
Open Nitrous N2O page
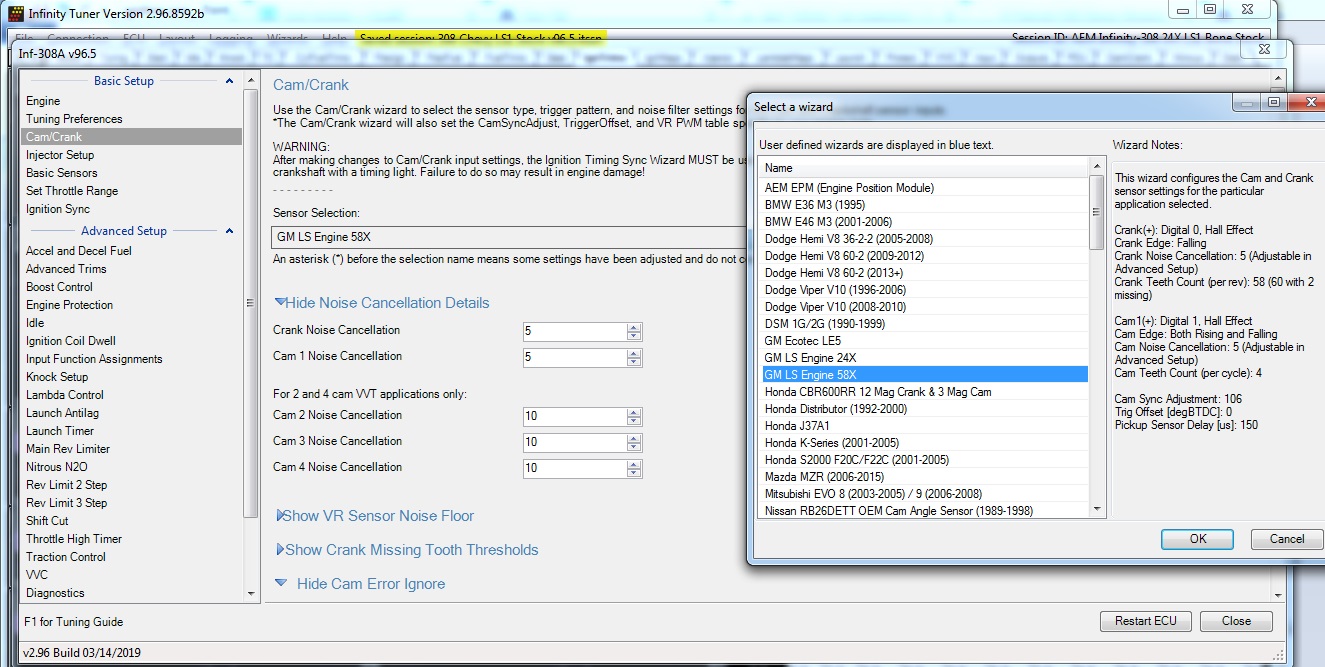tap(59, 467)
